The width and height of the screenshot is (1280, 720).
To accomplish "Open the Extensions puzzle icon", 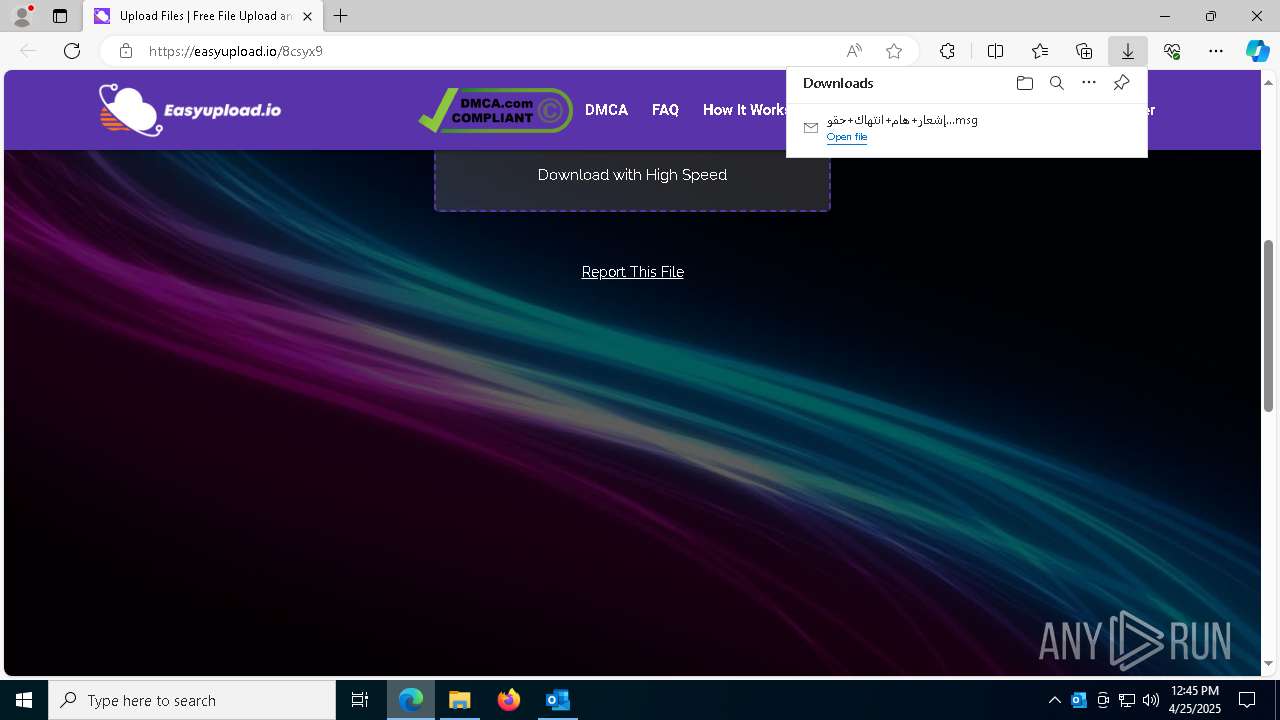I will (x=947, y=51).
